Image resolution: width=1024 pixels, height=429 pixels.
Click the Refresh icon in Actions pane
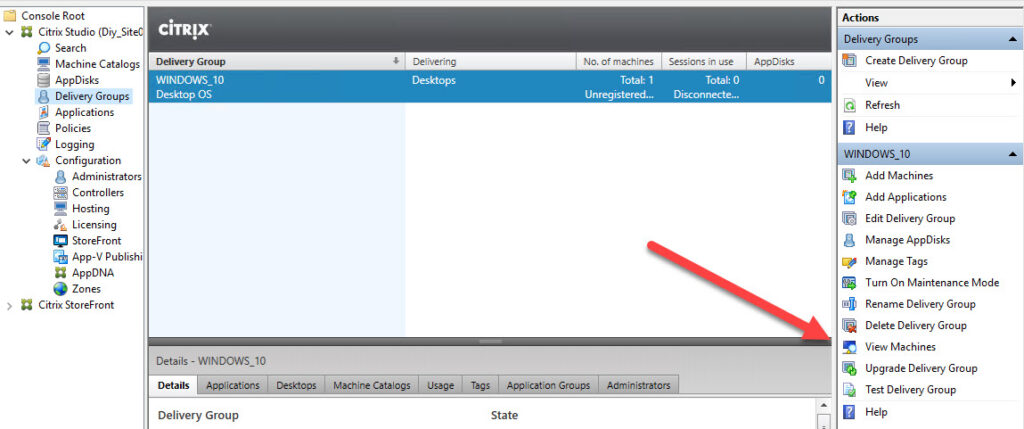point(850,105)
